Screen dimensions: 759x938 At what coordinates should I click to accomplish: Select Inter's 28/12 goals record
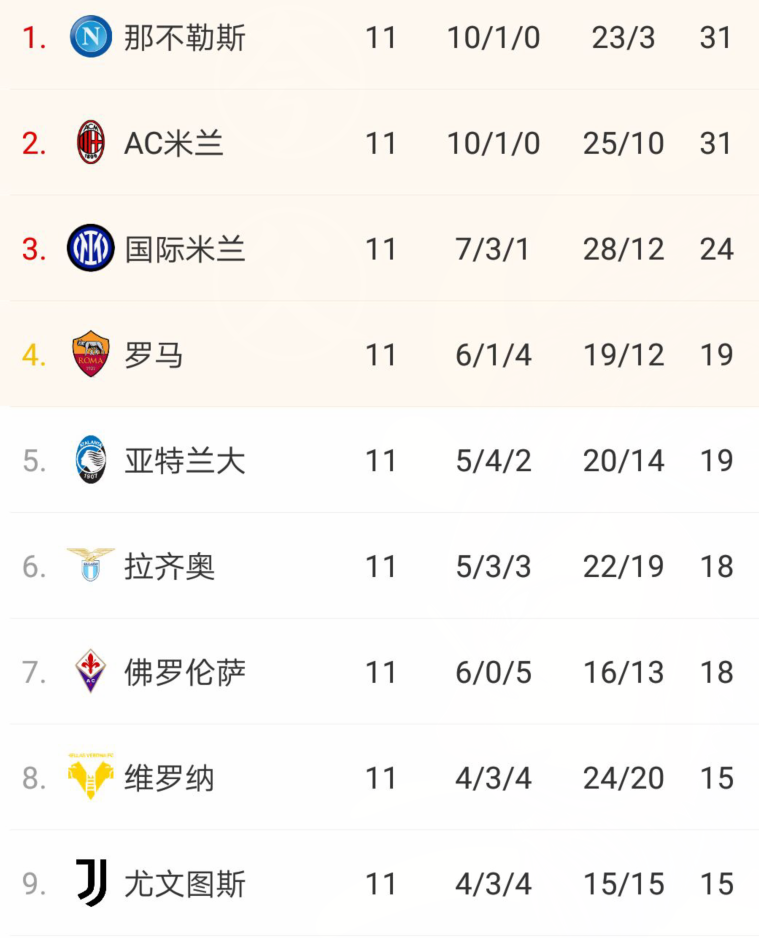pyautogui.click(x=624, y=249)
